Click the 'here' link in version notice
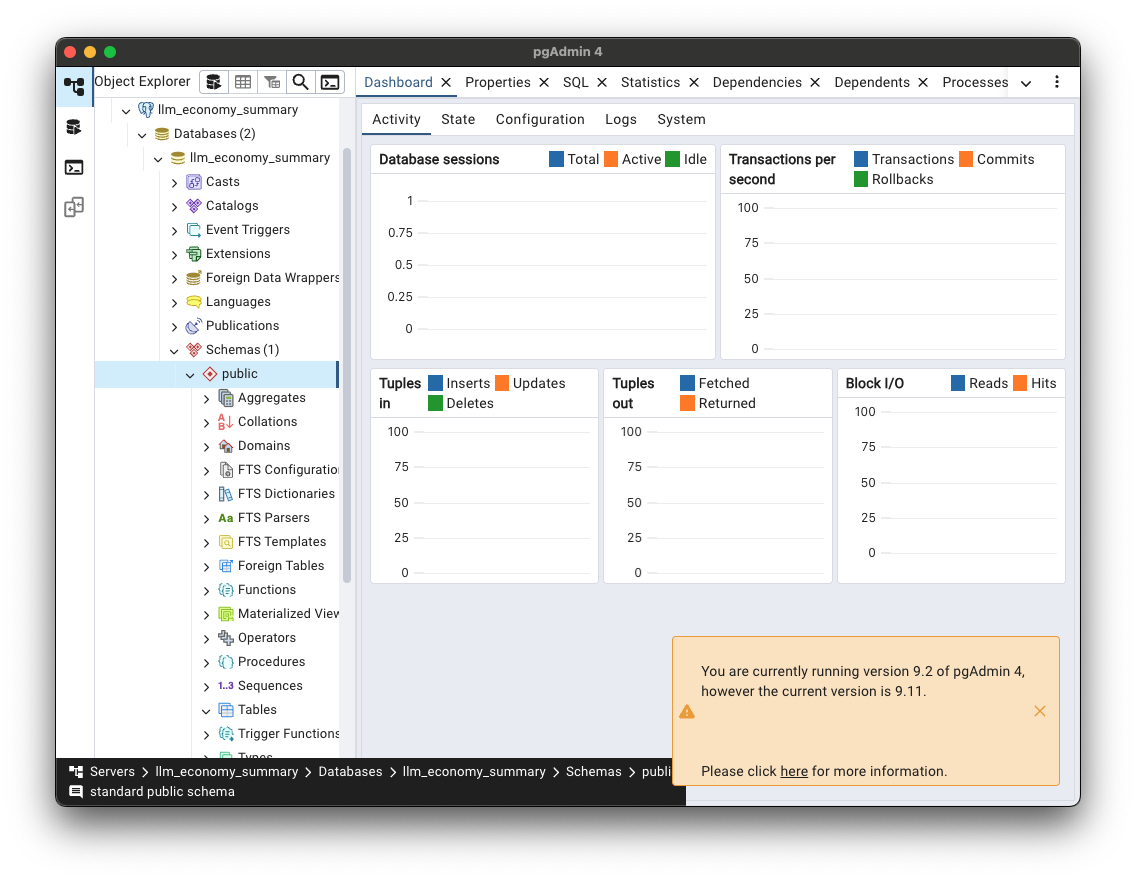The height and width of the screenshot is (880, 1136). (x=794, y=771)
